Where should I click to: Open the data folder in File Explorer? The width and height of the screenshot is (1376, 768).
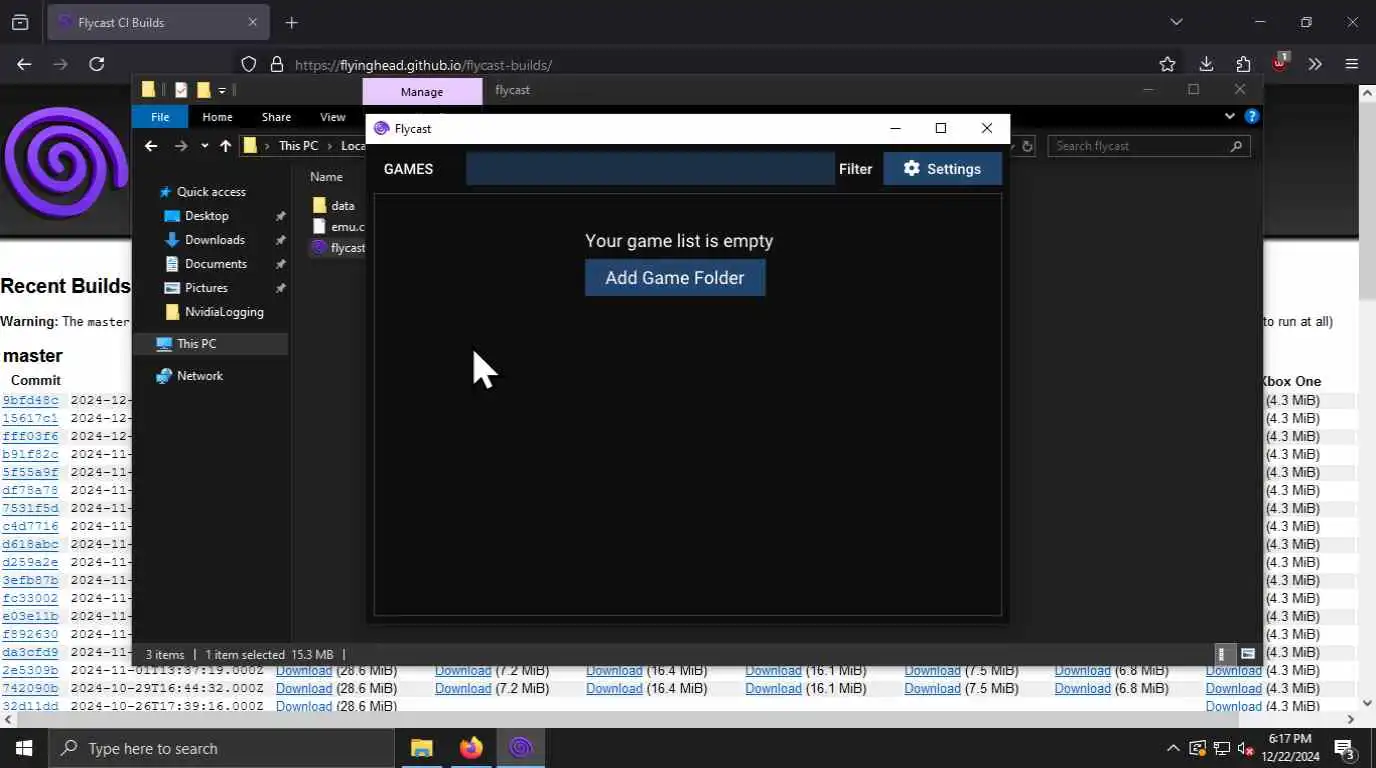(x=333, y=205)
